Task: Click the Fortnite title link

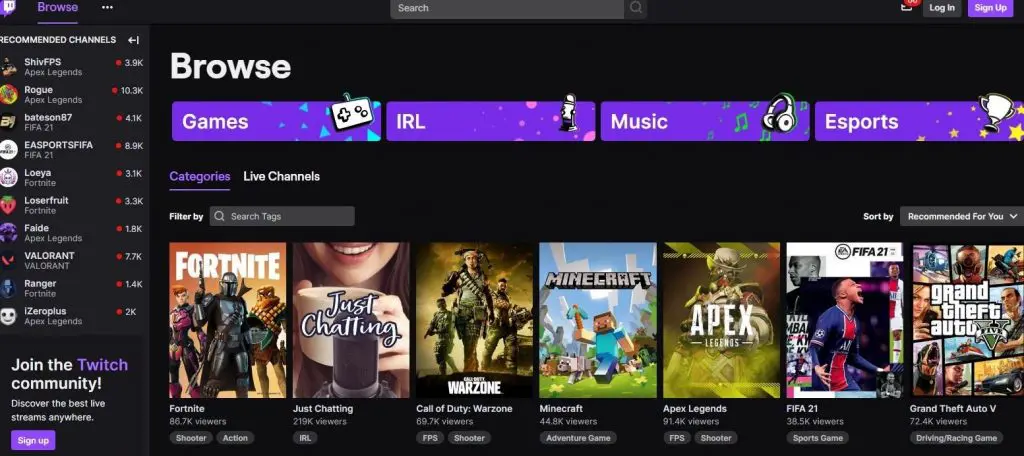Action: 187,409
